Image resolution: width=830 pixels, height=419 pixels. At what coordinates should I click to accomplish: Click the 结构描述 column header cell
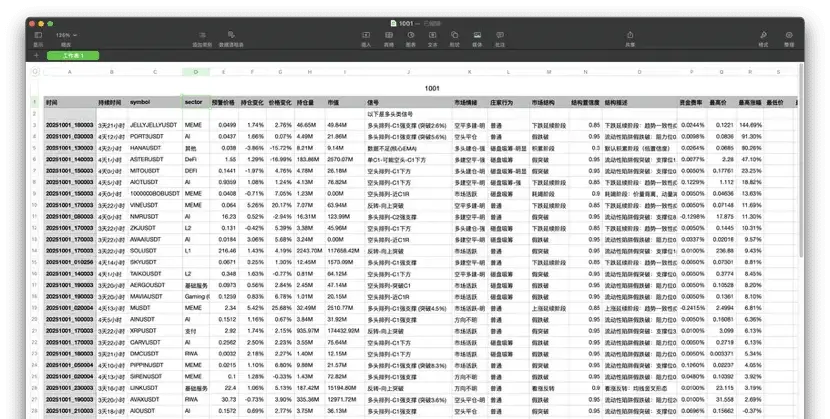640,102
